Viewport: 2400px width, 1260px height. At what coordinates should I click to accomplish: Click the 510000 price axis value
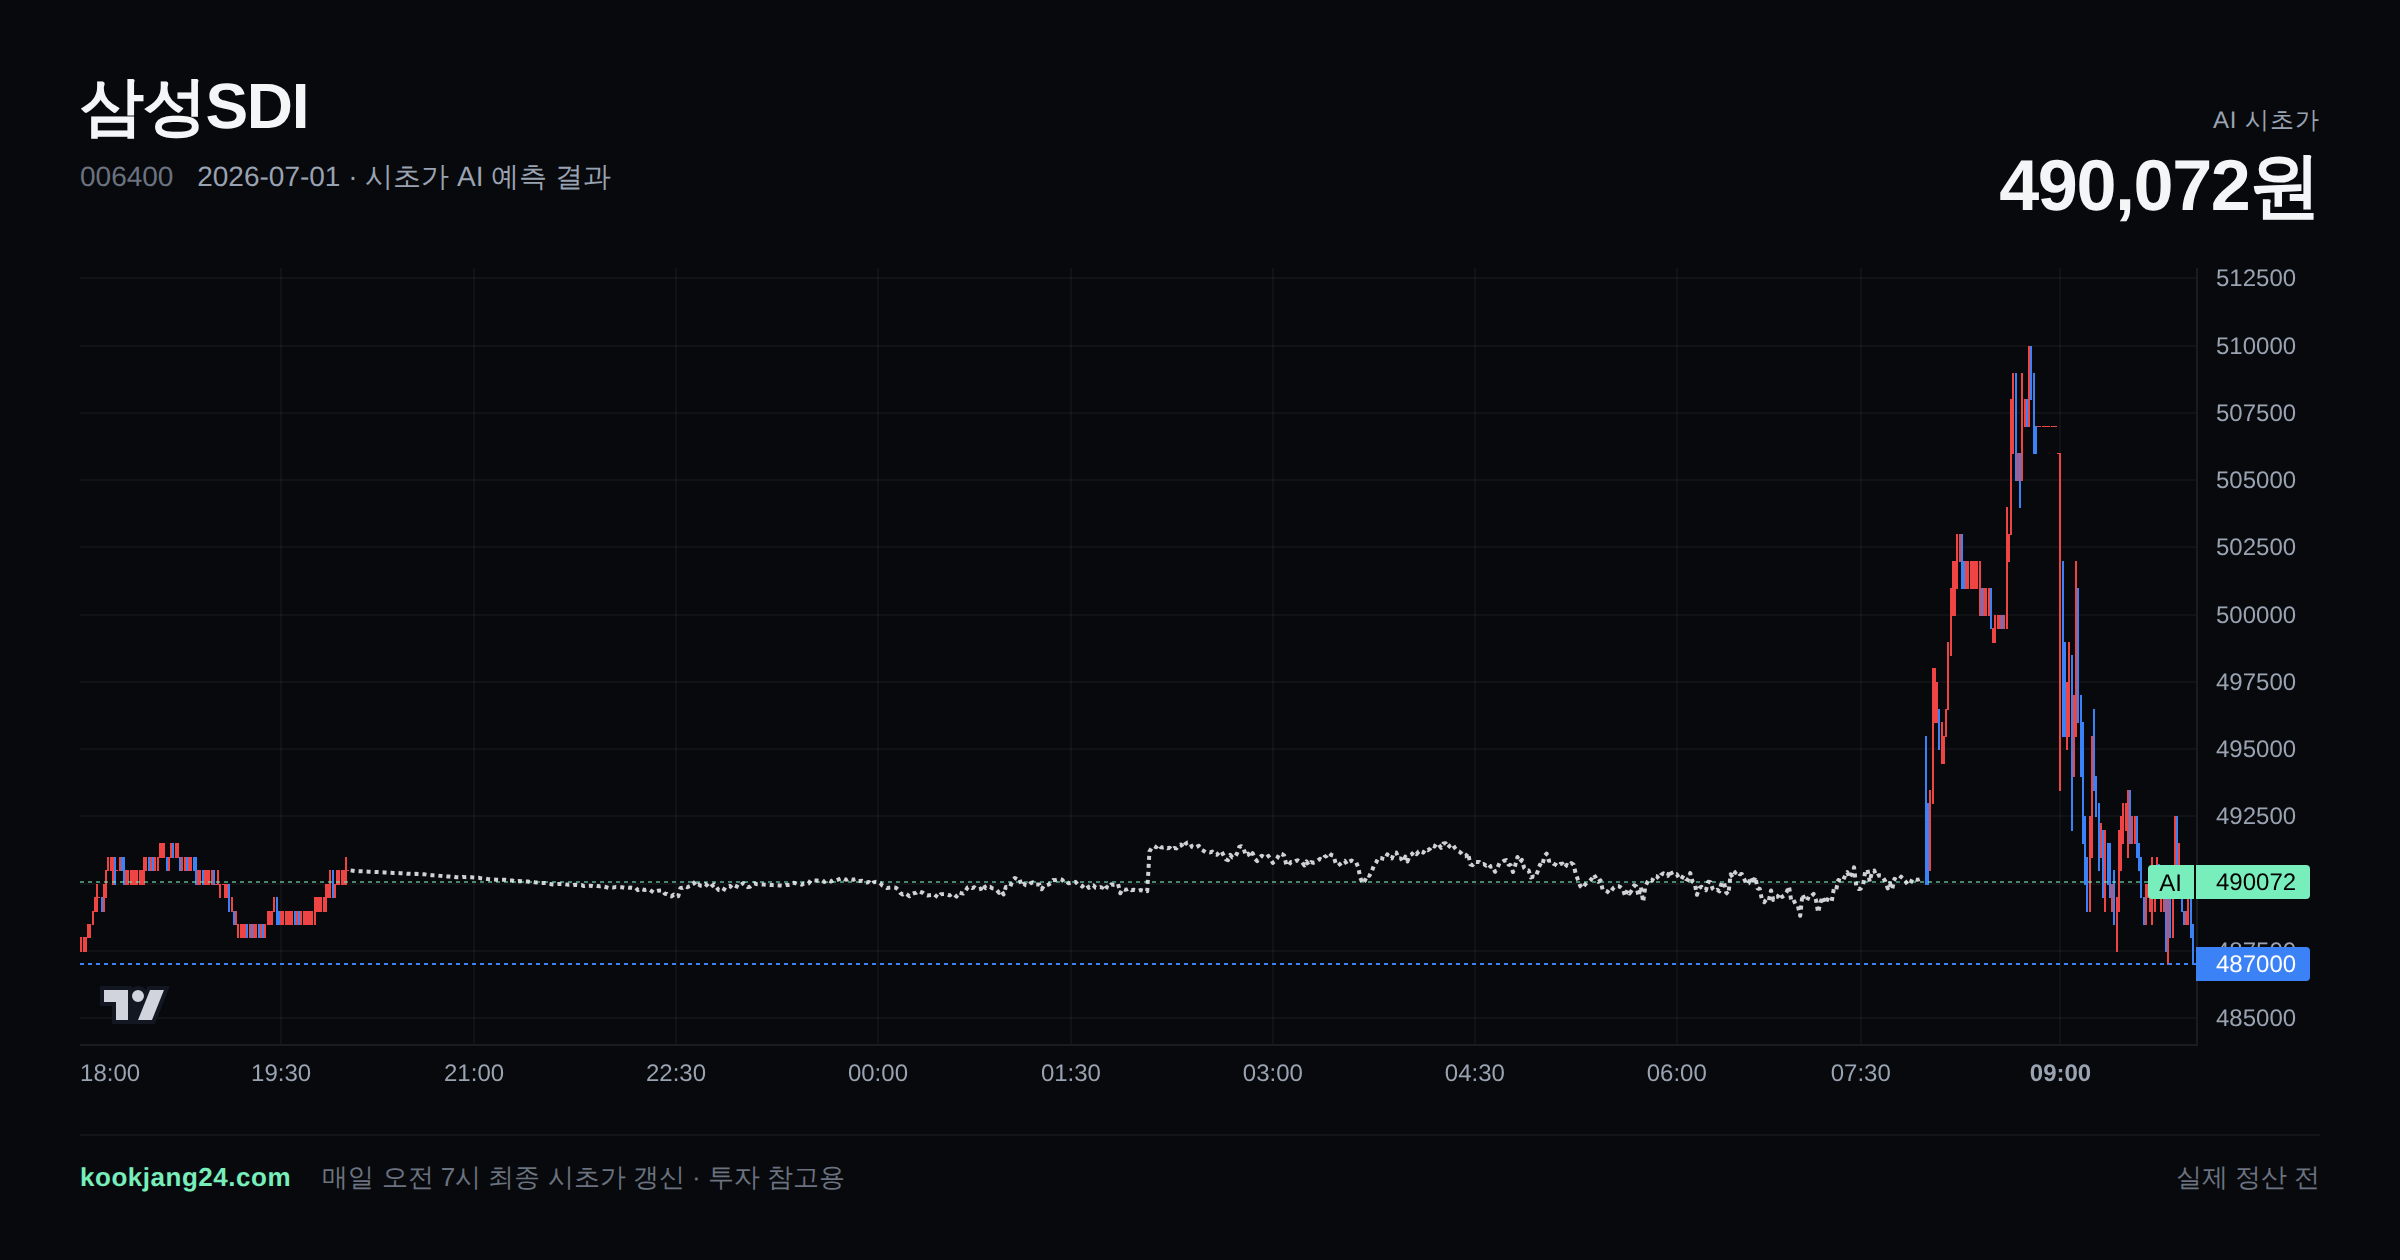pos(2256,346)
